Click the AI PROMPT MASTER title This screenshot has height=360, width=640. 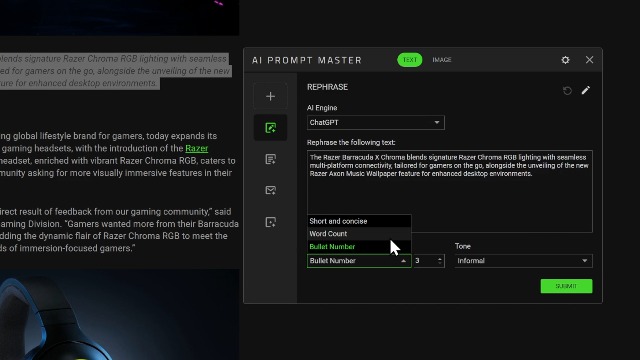click(x=307, y=60)
